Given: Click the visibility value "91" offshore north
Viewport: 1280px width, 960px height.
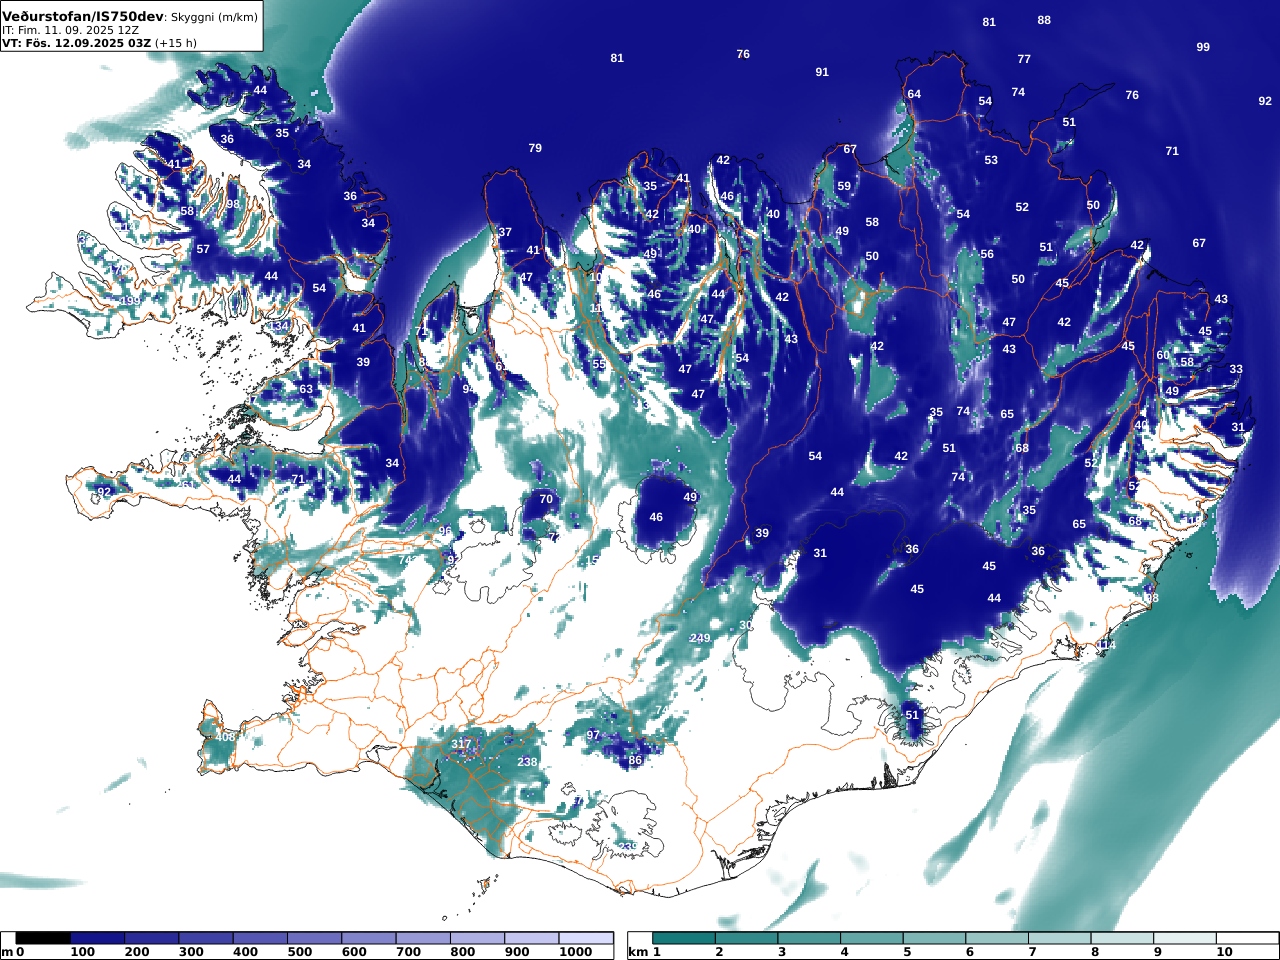Looking at the screenshot, I should [x=822, y=72].
